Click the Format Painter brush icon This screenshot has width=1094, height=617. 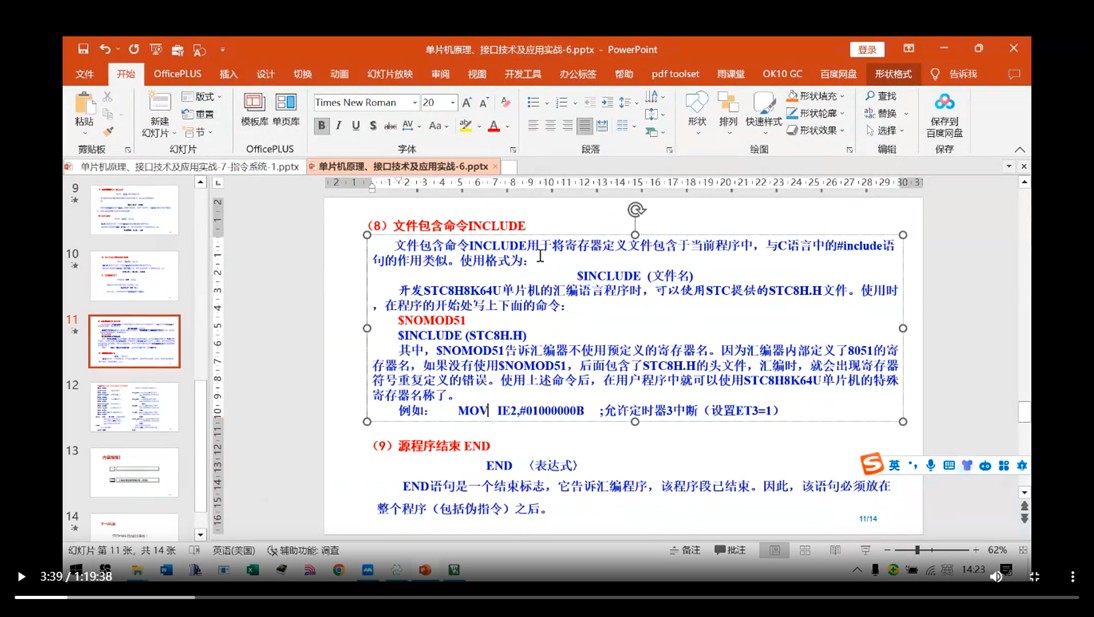click(x=107, y=131)
